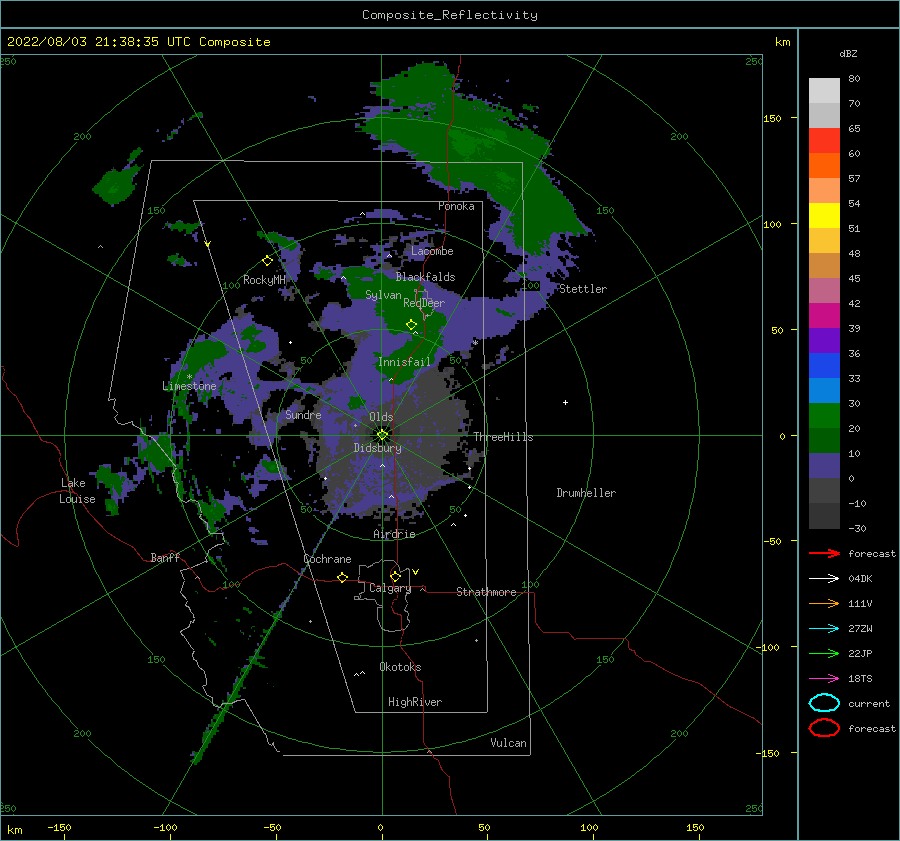The height and width of the screenshot is (841, 900).
Task: Click the Strathmore town label
Action: pos(486,592)
